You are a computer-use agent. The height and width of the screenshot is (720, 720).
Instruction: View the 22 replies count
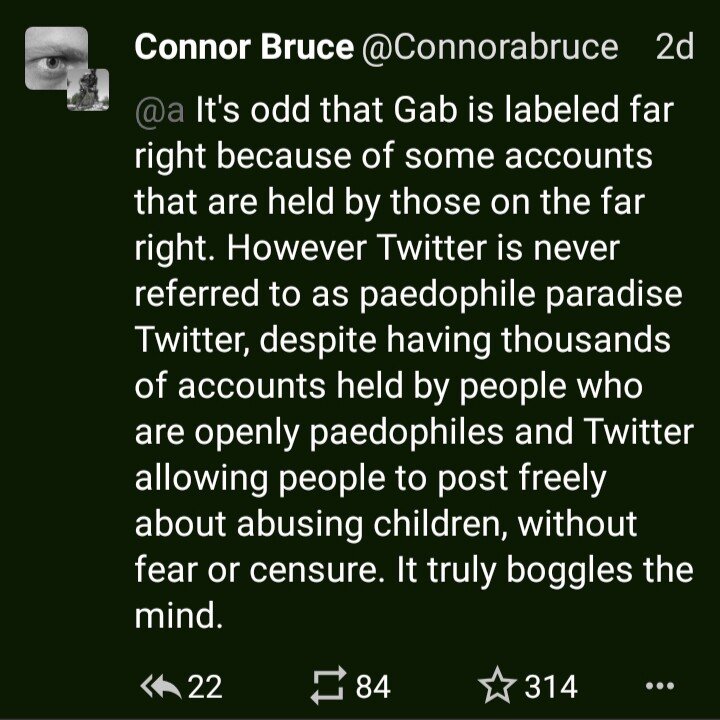(205, 686)
